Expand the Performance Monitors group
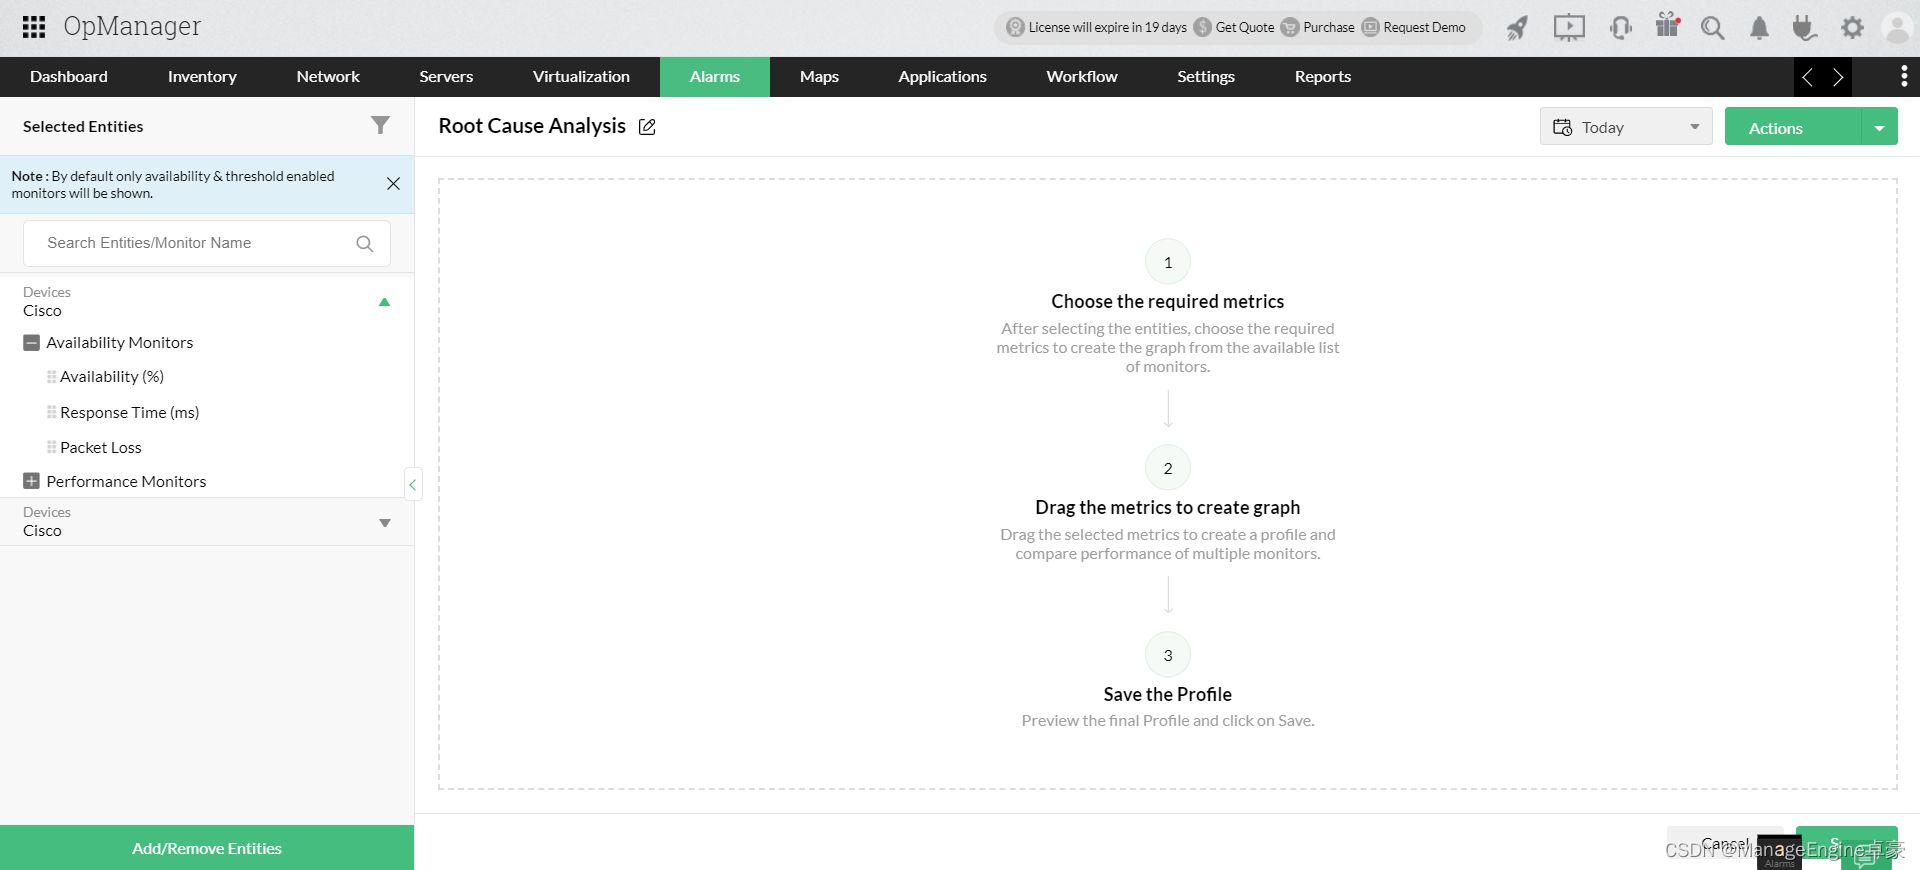 tap(31, 481)
